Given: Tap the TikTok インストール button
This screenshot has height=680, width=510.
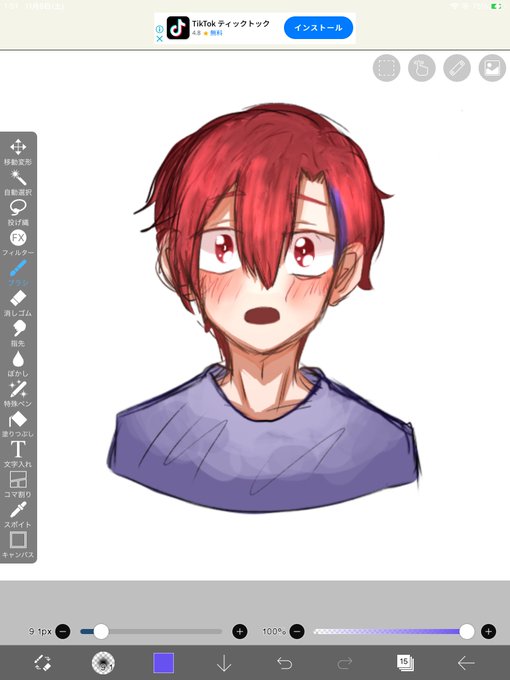Looking at the screenshot, I should point(318,28).
